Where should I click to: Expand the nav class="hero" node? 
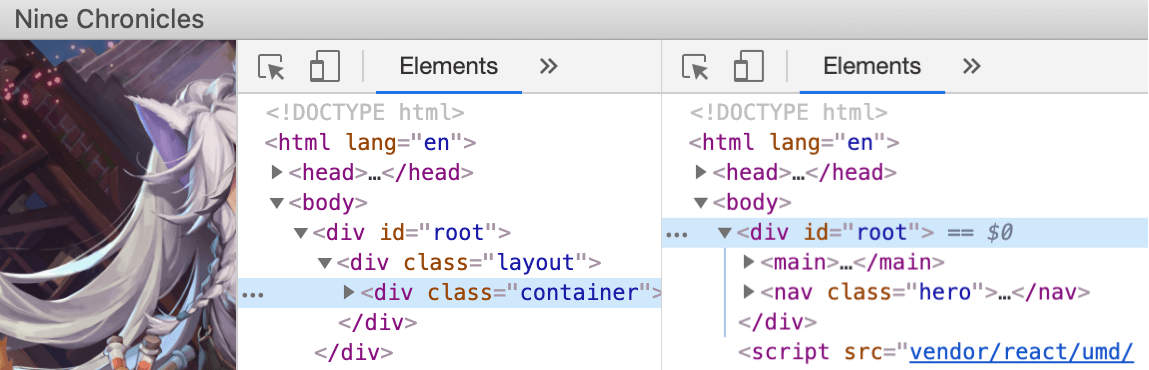click(748, 292)
